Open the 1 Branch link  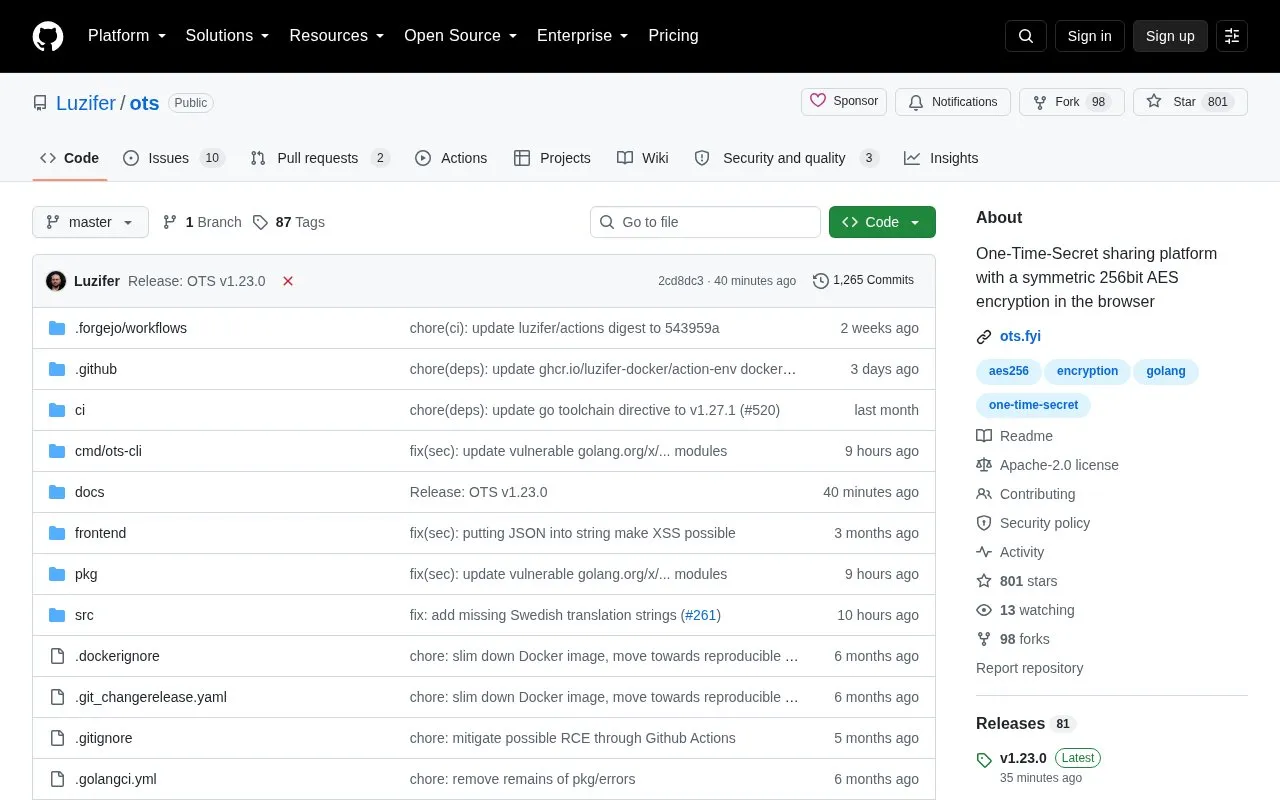pos(202,222)
